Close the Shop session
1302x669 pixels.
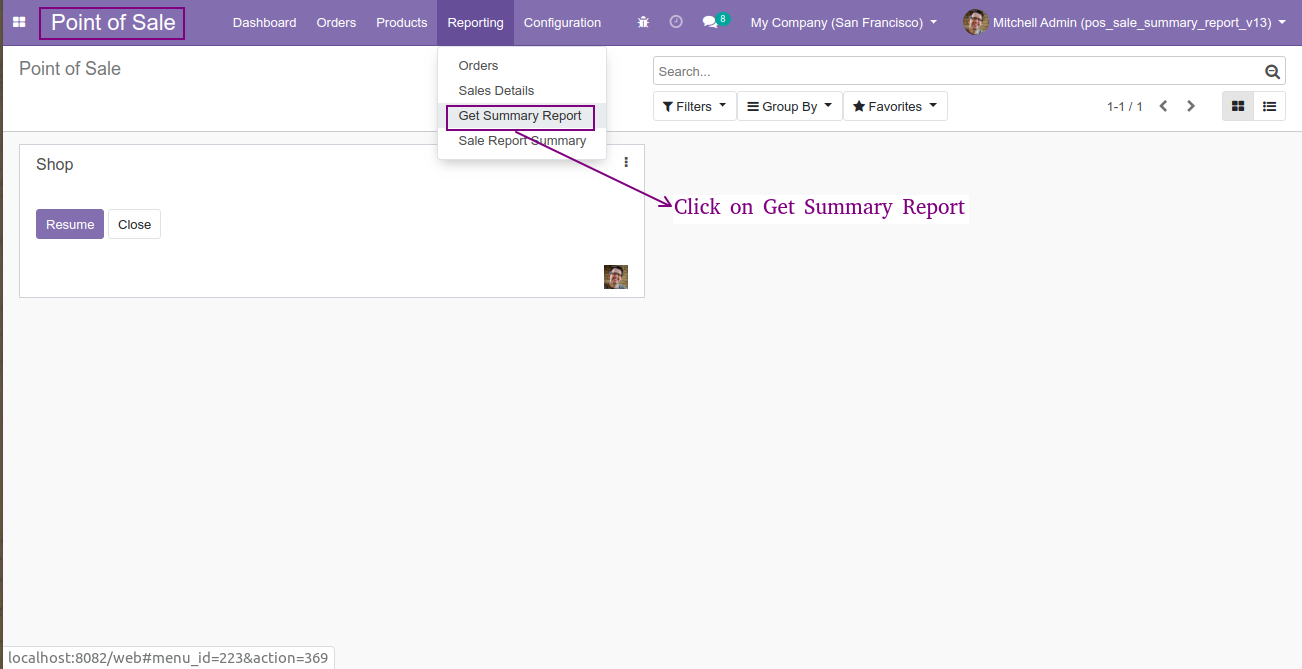pos(134,224)
